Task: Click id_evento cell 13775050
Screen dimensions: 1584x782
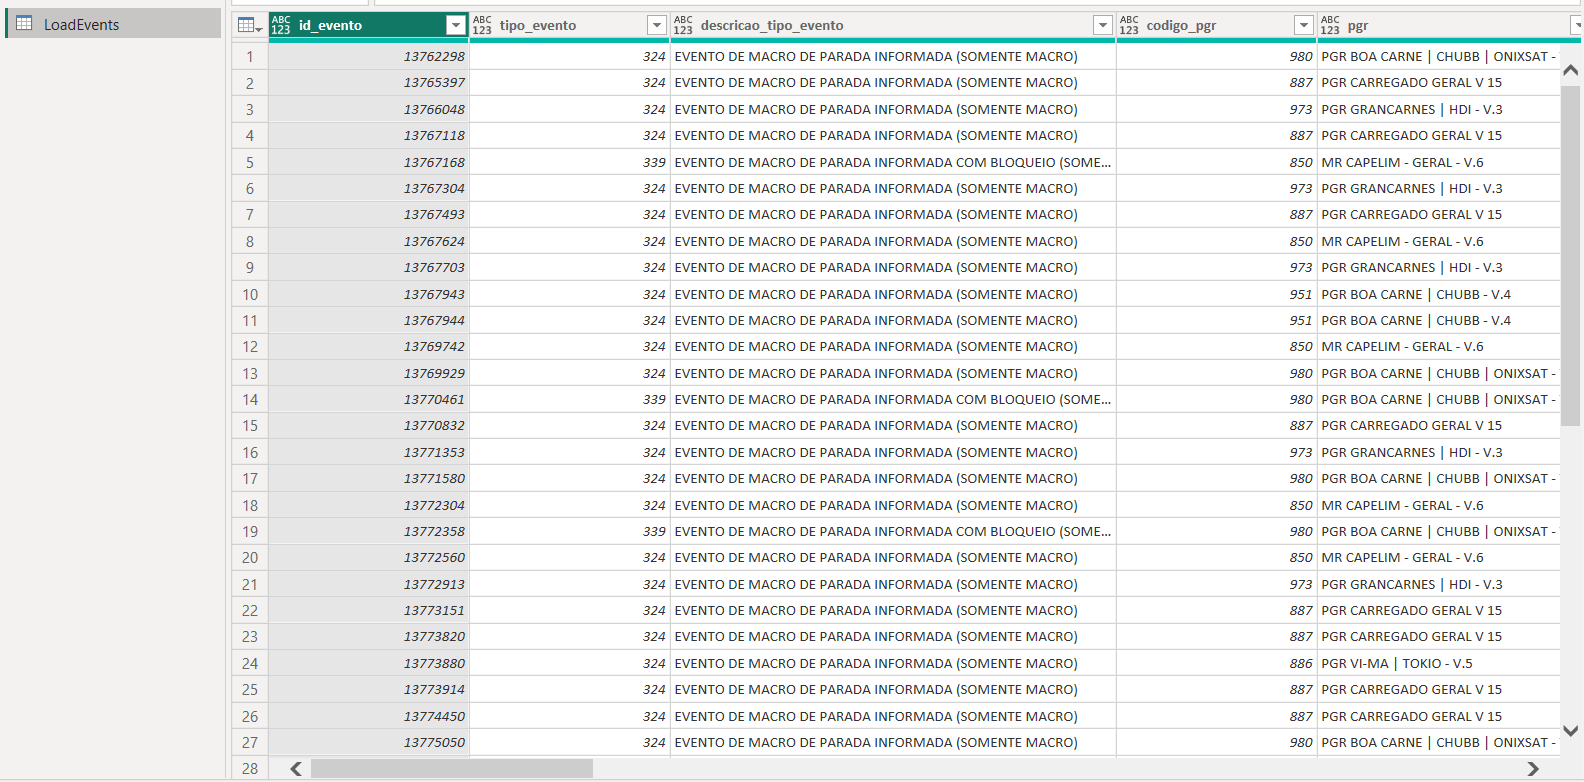Action: pos(369,742)
